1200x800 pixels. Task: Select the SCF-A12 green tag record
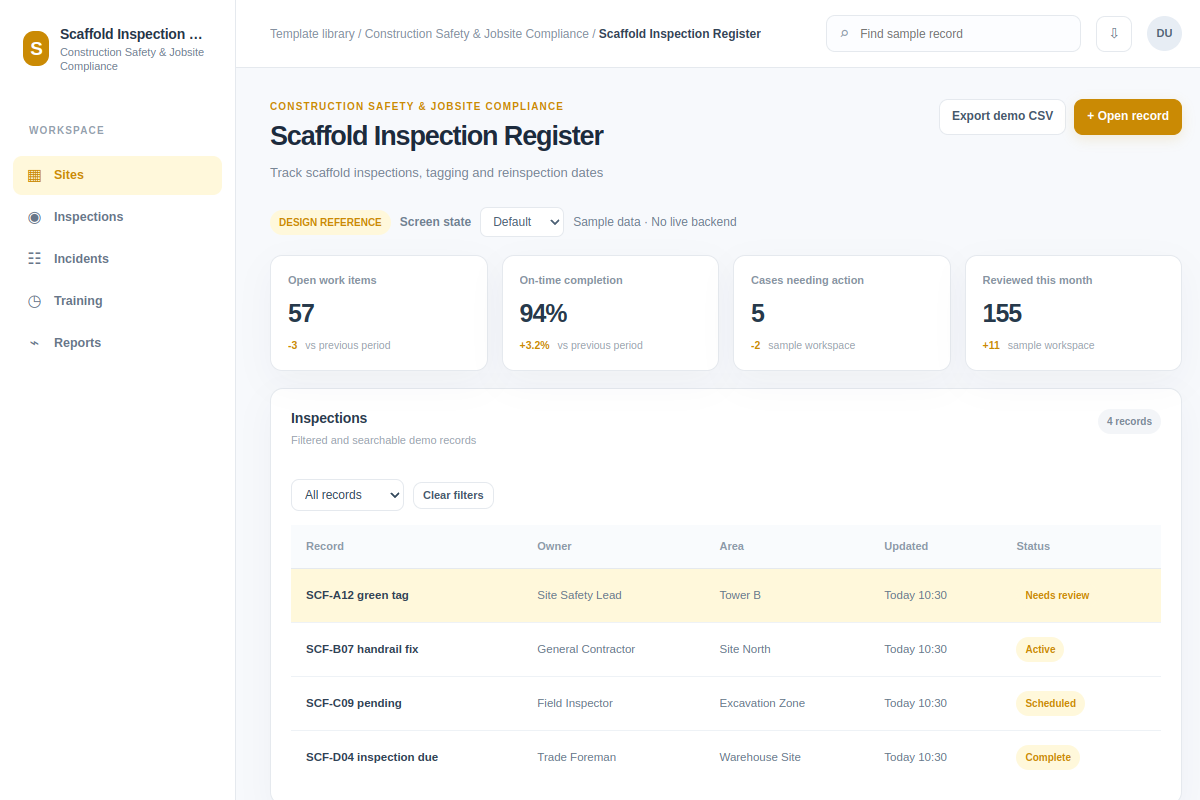pyautogui.click(x=726, y=595)
